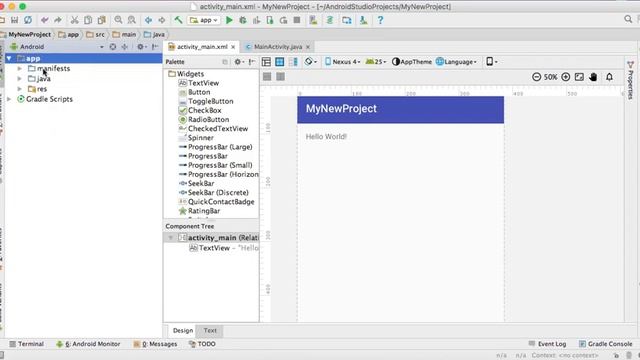Image resolution: width=640 pixels, height=360 pixels.
Task: Open the Language dropdown
Action: click(x=456, y=62)
